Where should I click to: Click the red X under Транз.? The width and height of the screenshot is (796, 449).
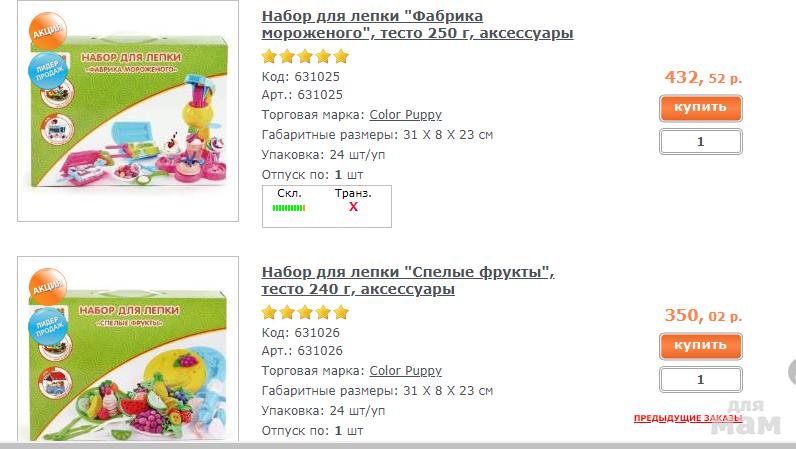tap(353, 207)
